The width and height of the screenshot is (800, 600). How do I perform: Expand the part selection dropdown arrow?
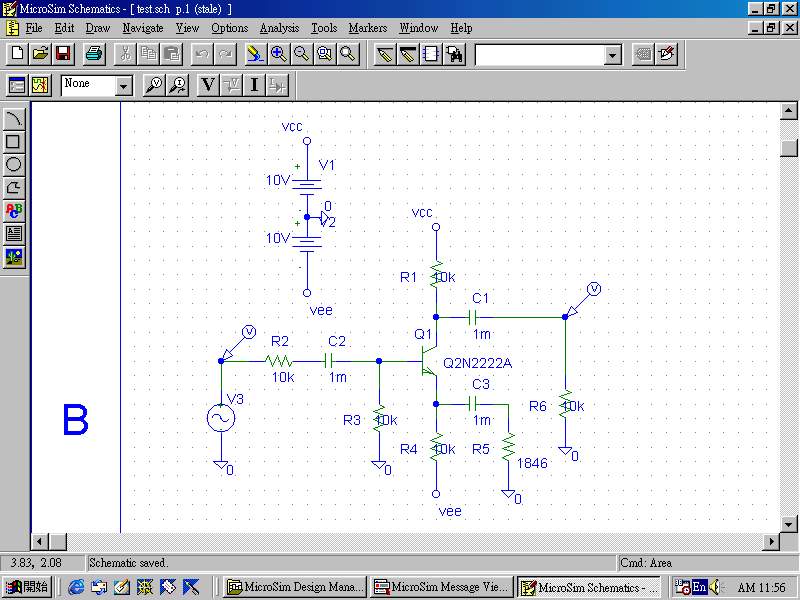(x=612, y=55)
